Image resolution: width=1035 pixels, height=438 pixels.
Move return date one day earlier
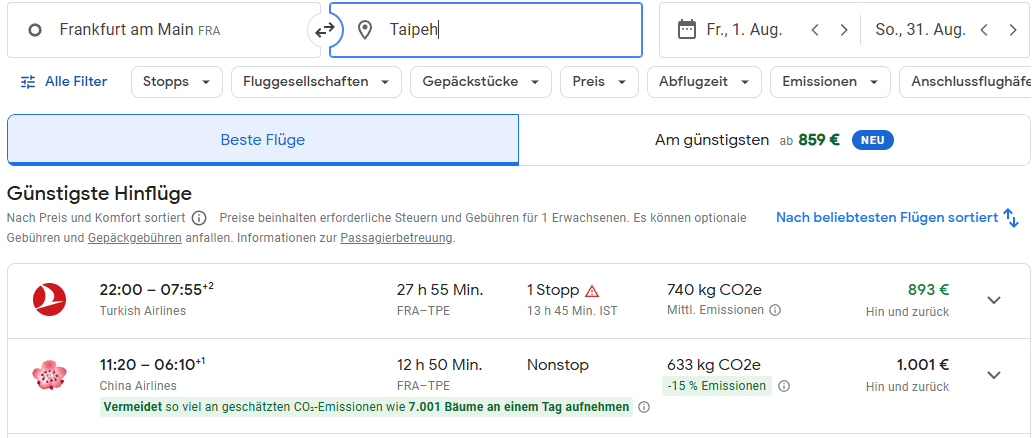984,30
